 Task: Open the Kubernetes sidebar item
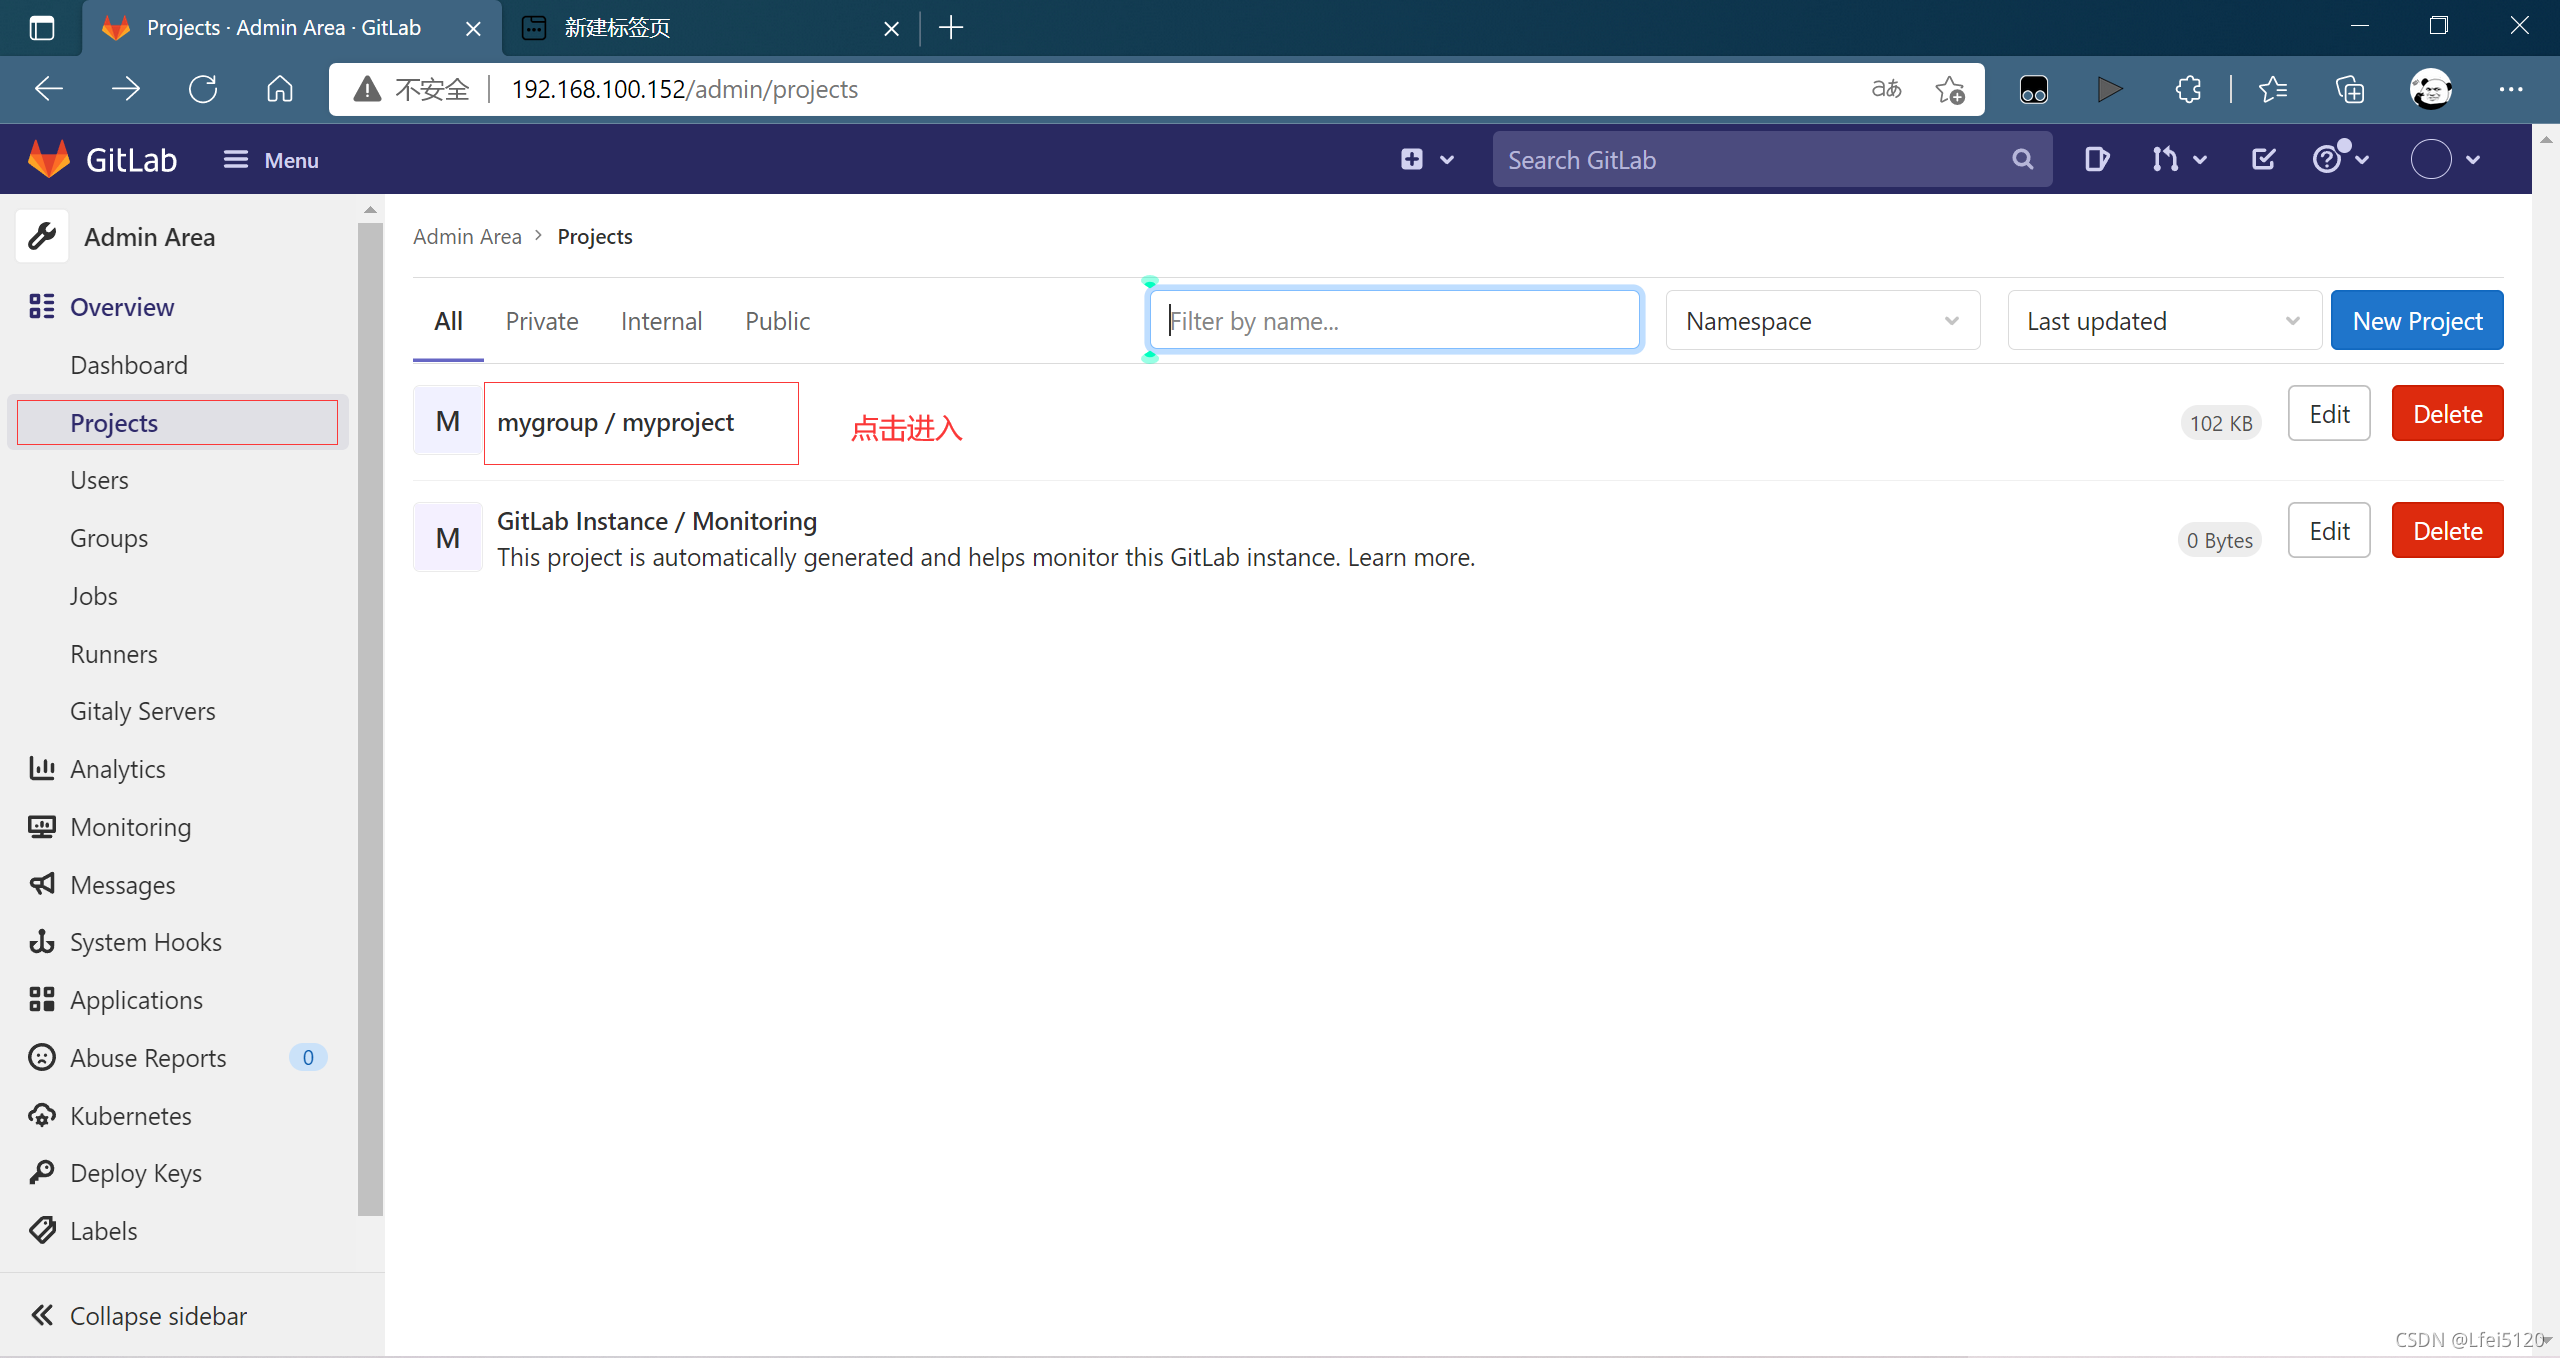click(130, 1115)
